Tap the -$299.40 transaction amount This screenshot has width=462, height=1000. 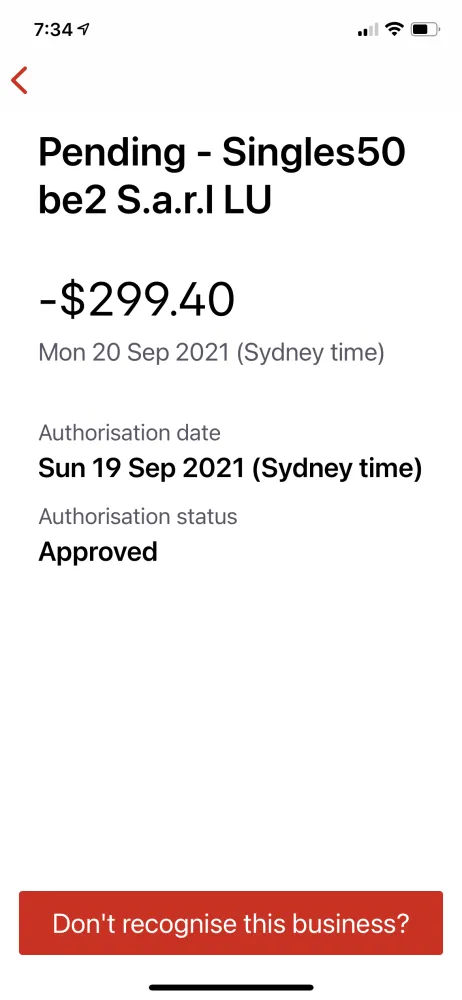click(137, 301)
